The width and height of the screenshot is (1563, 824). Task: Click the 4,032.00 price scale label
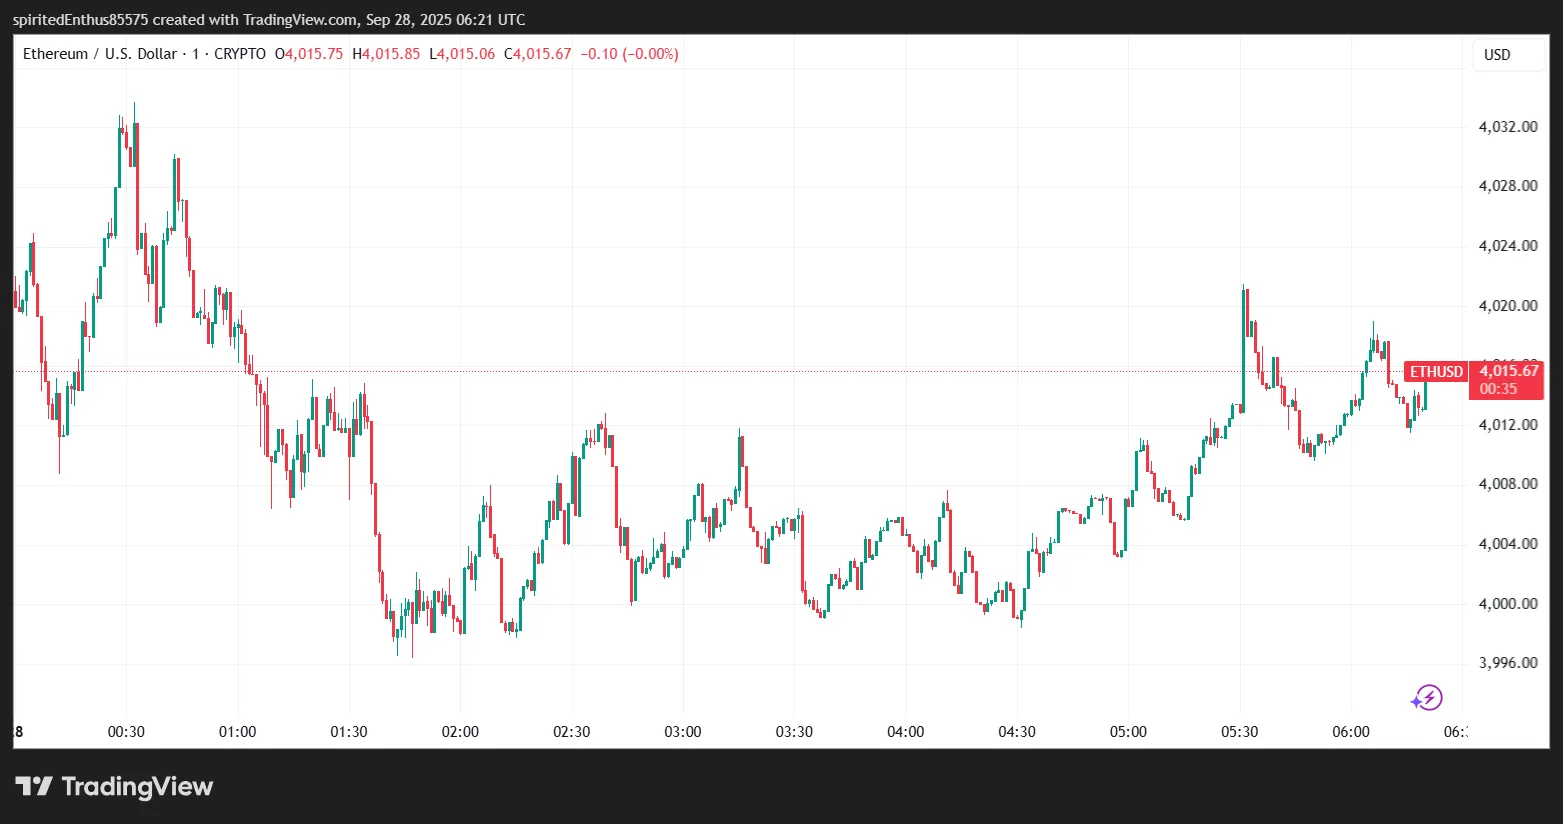tap(1508, 127)
